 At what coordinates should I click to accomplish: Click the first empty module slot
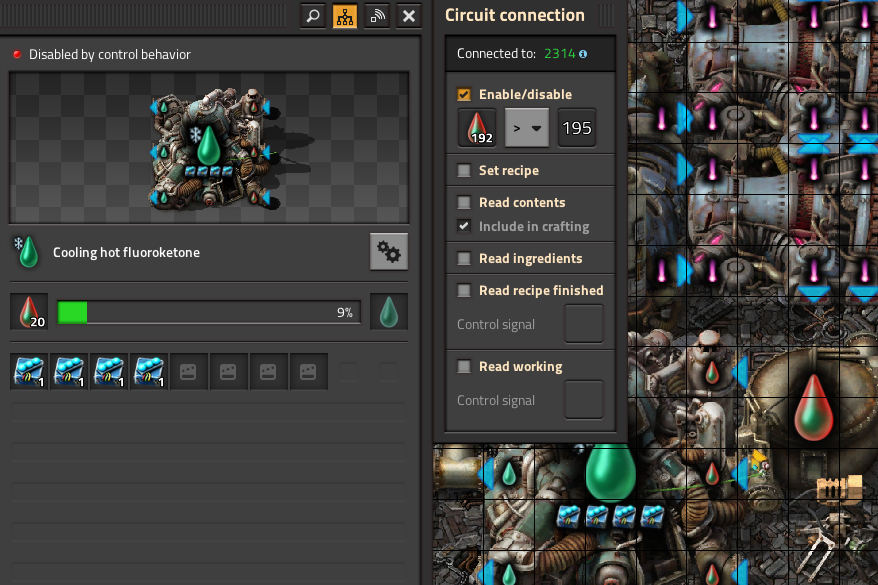pyautogui.click(x=189, y=372)
